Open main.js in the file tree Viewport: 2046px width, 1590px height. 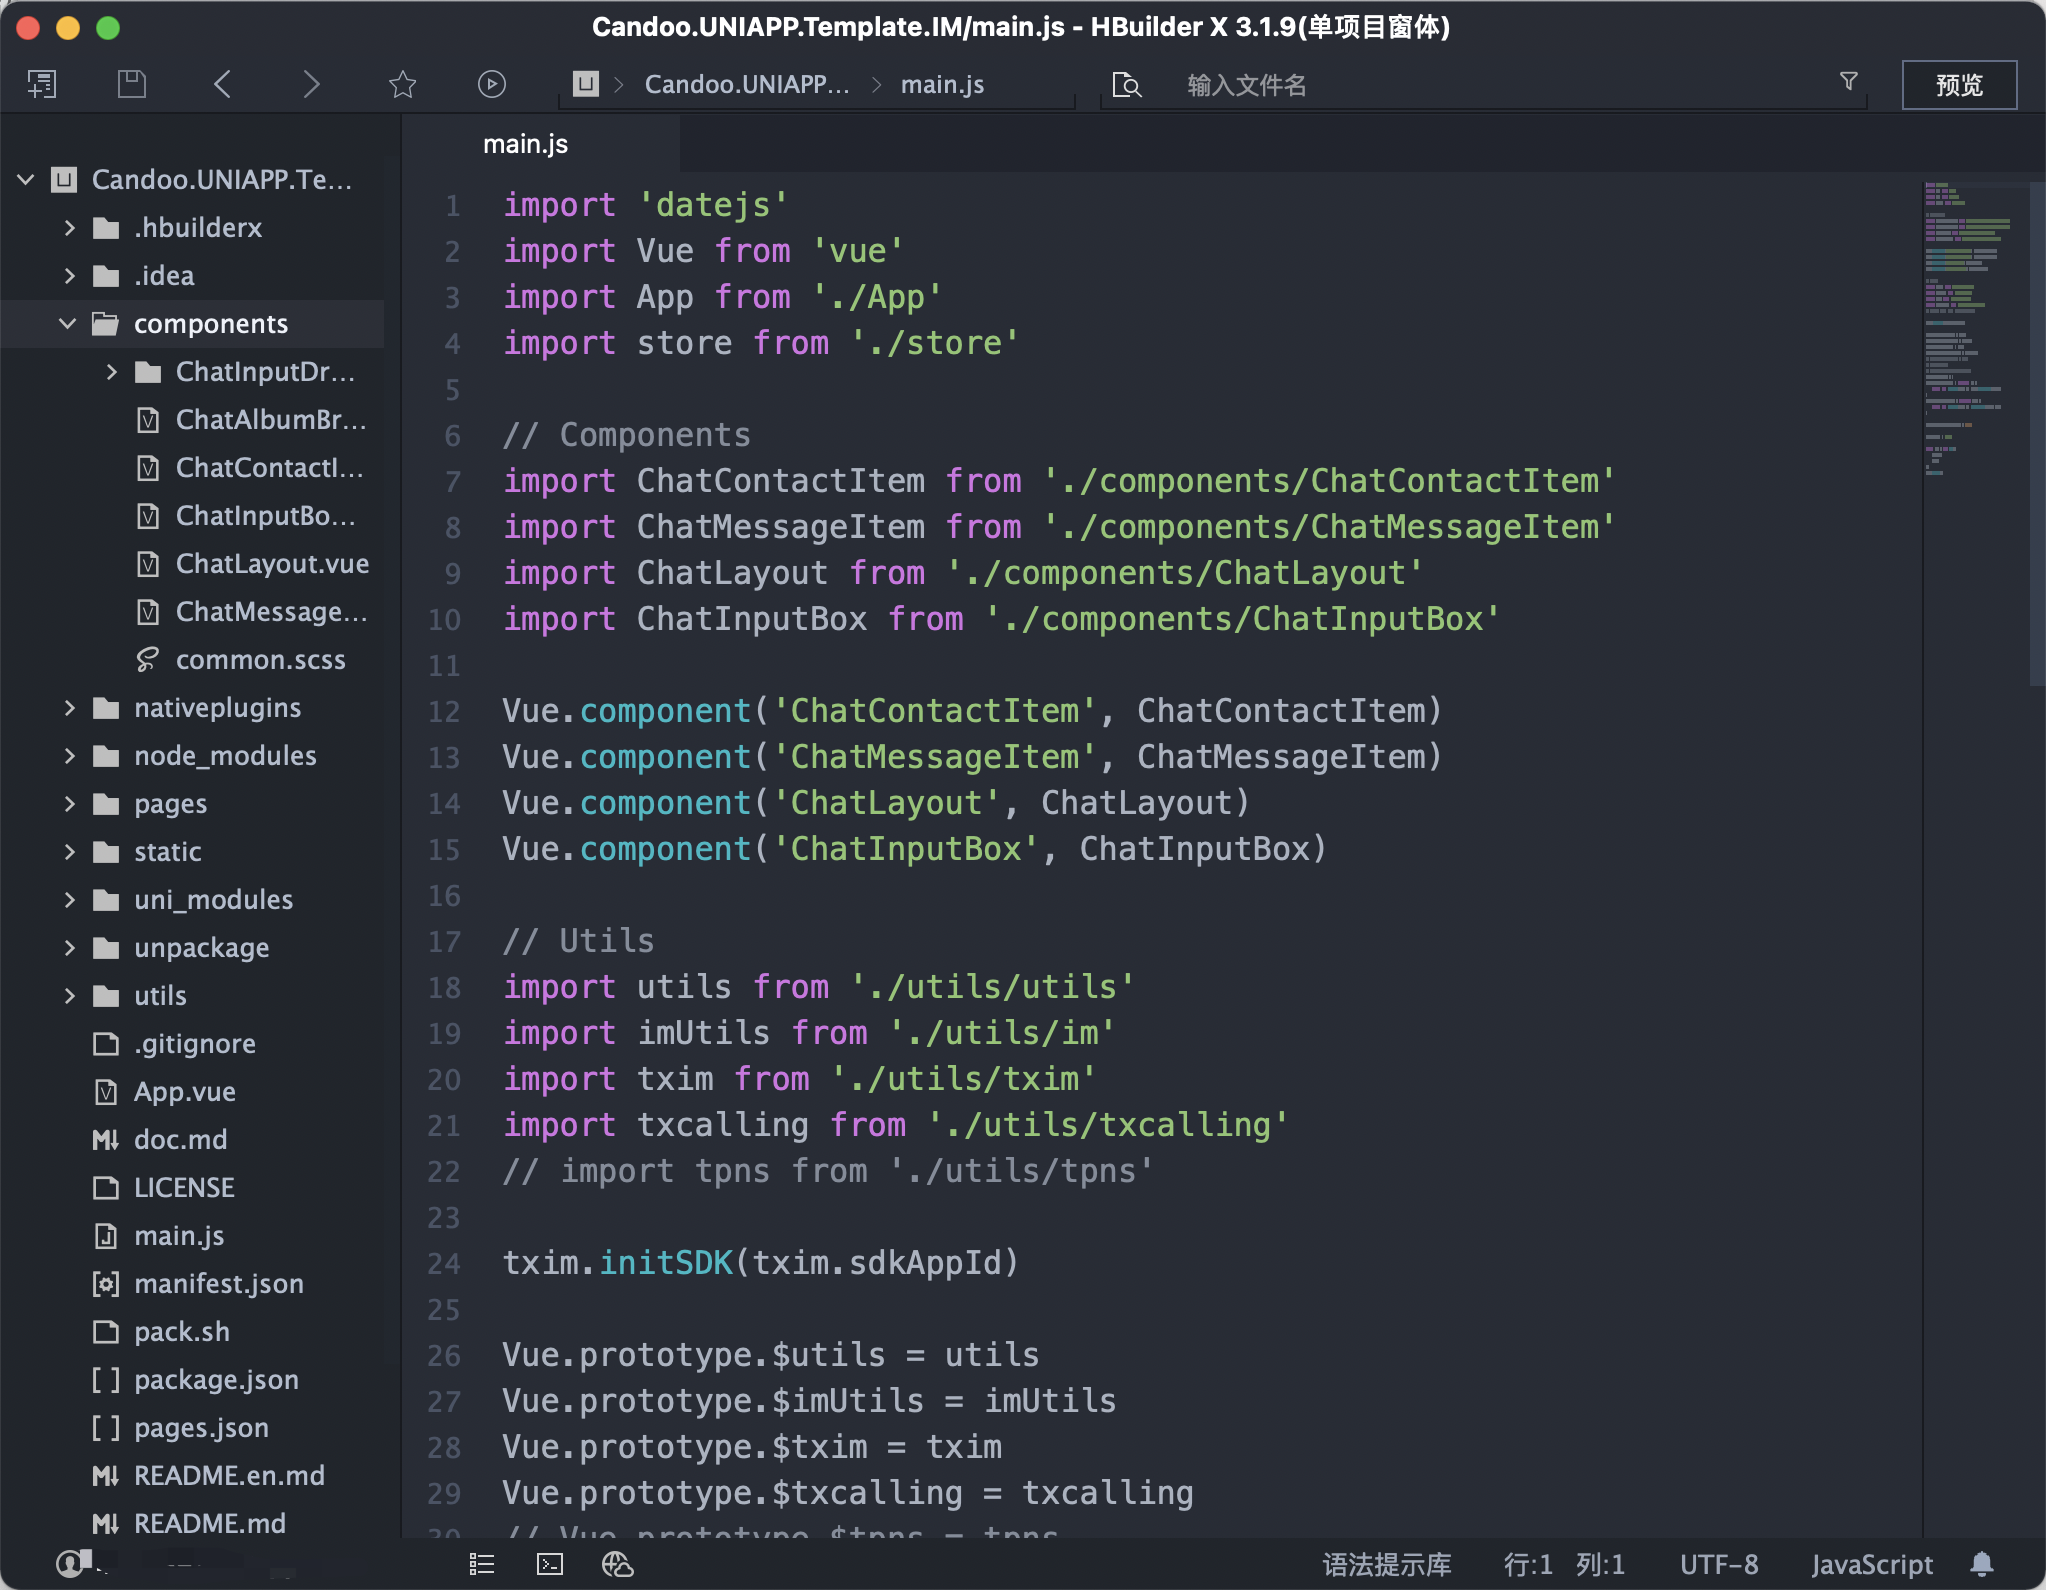pyautogui.click(x=179, y=1236)
